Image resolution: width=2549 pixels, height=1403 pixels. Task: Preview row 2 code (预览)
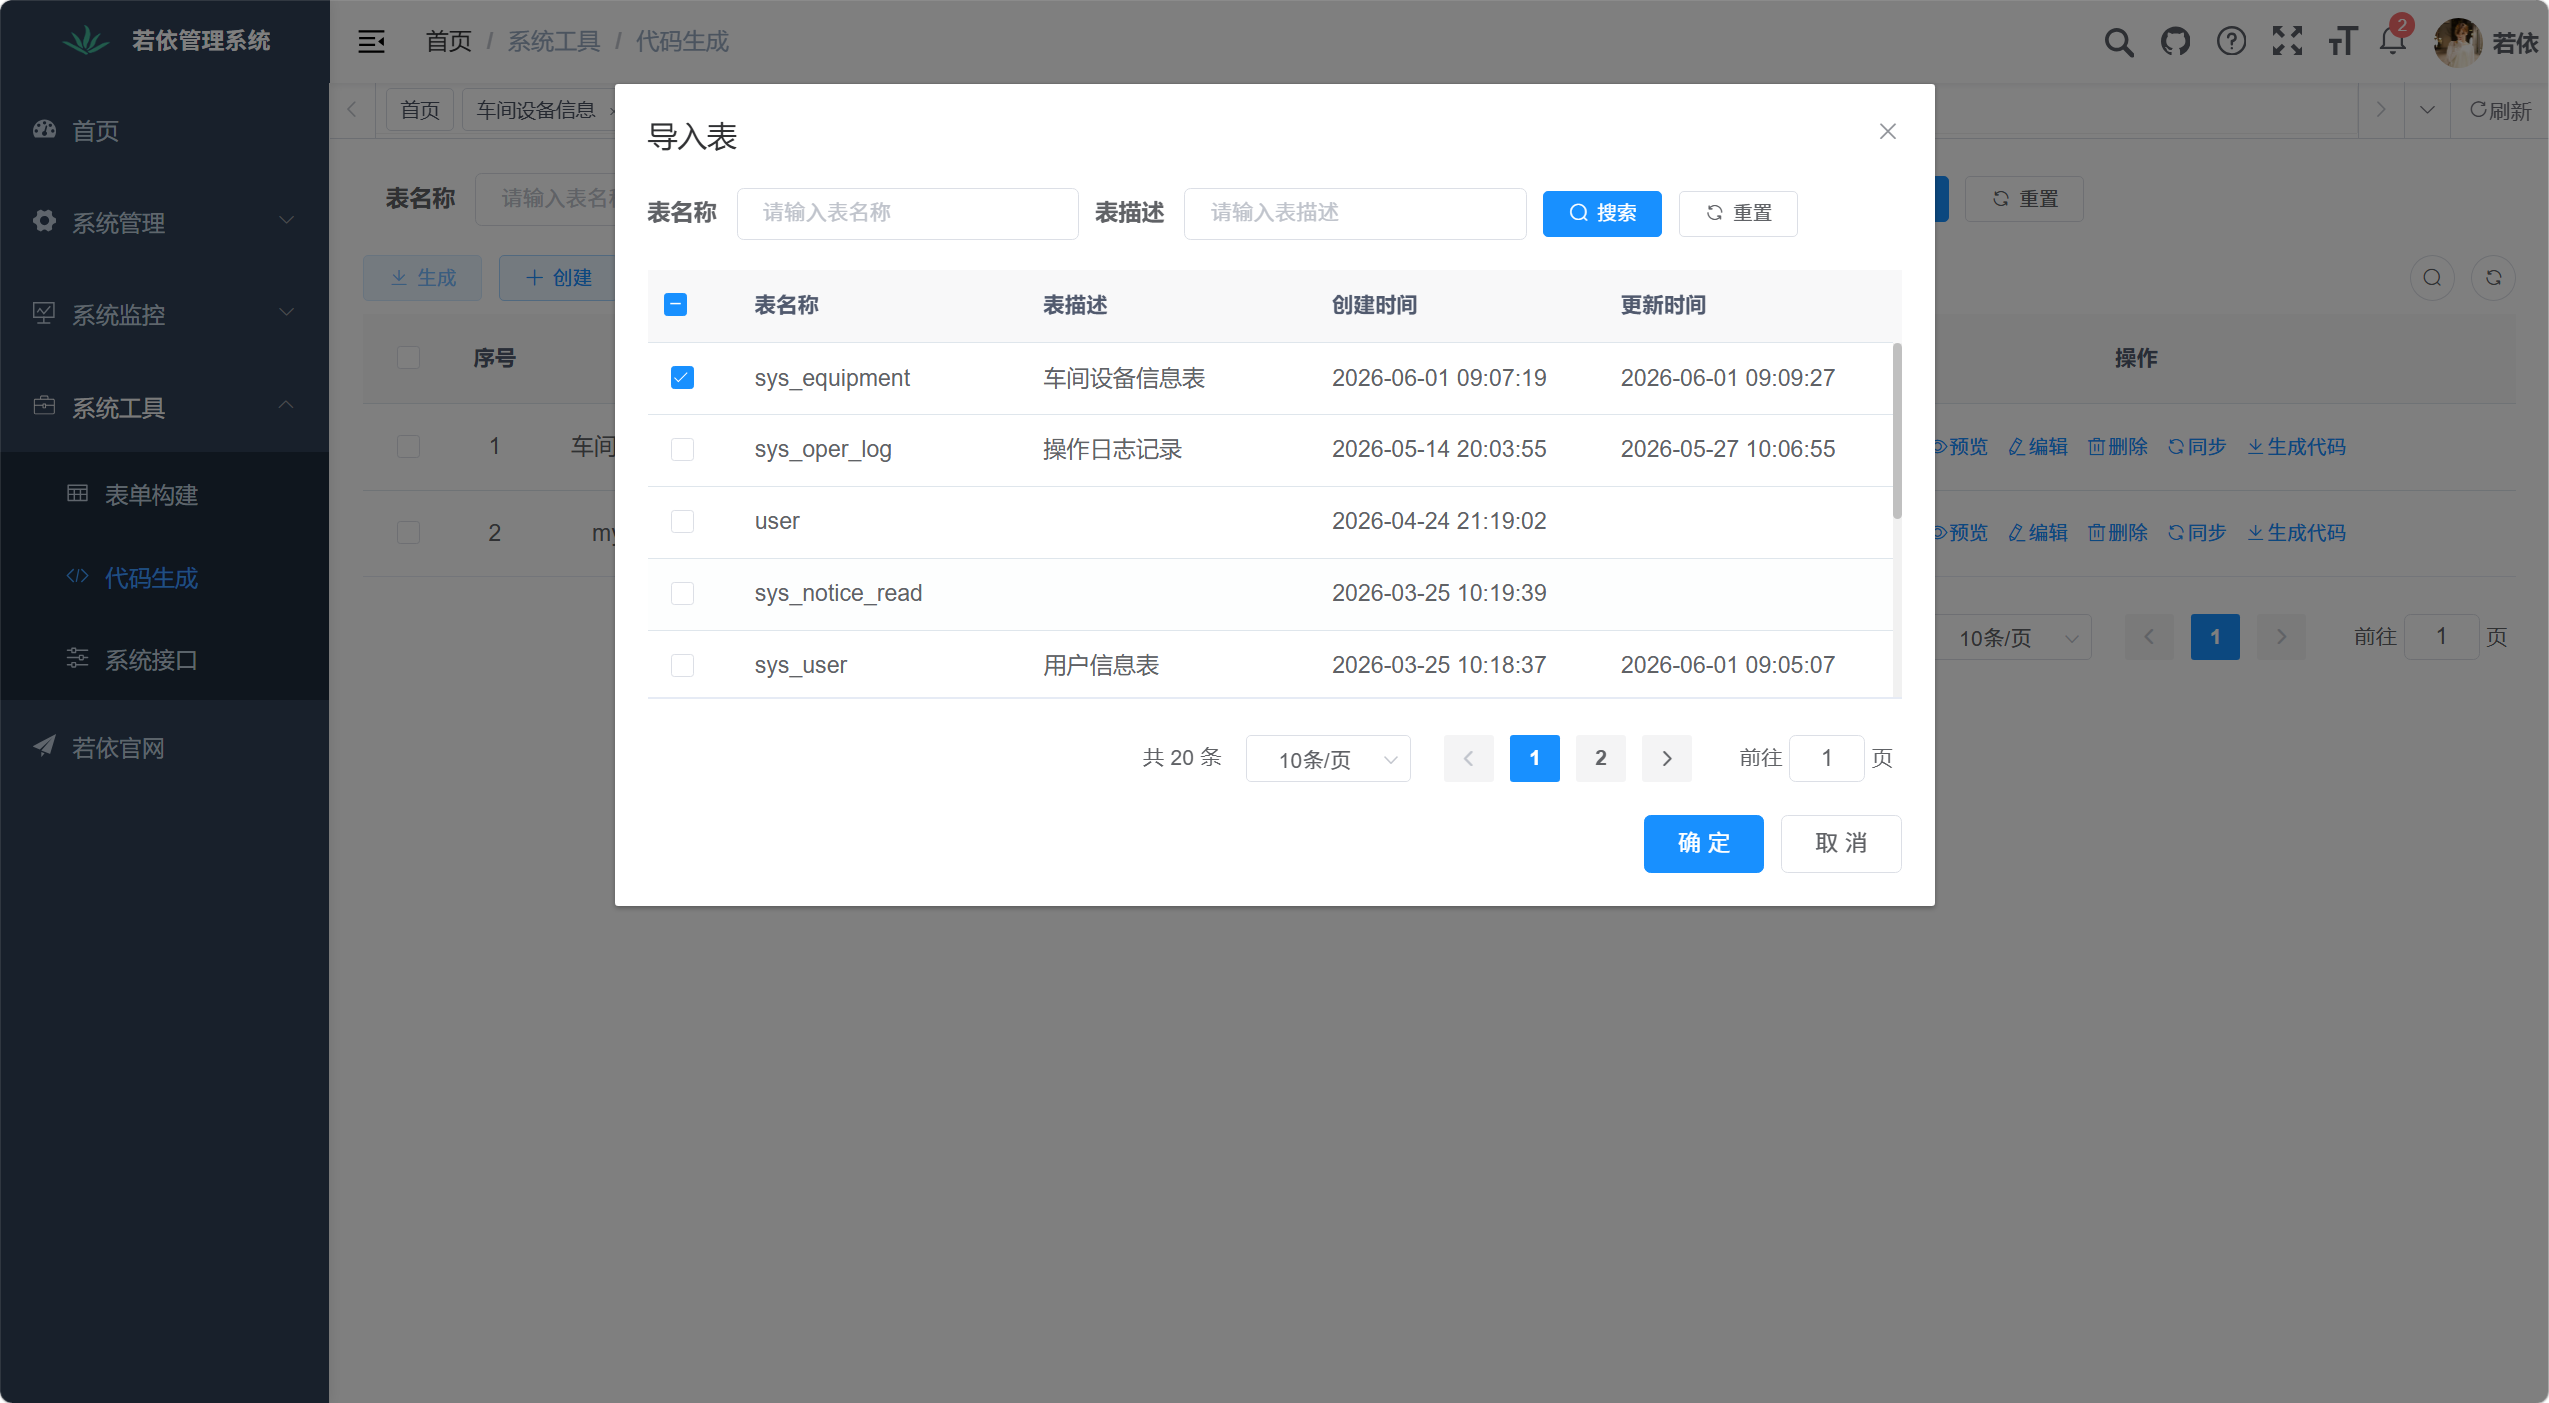click(x=1959, y=533)
